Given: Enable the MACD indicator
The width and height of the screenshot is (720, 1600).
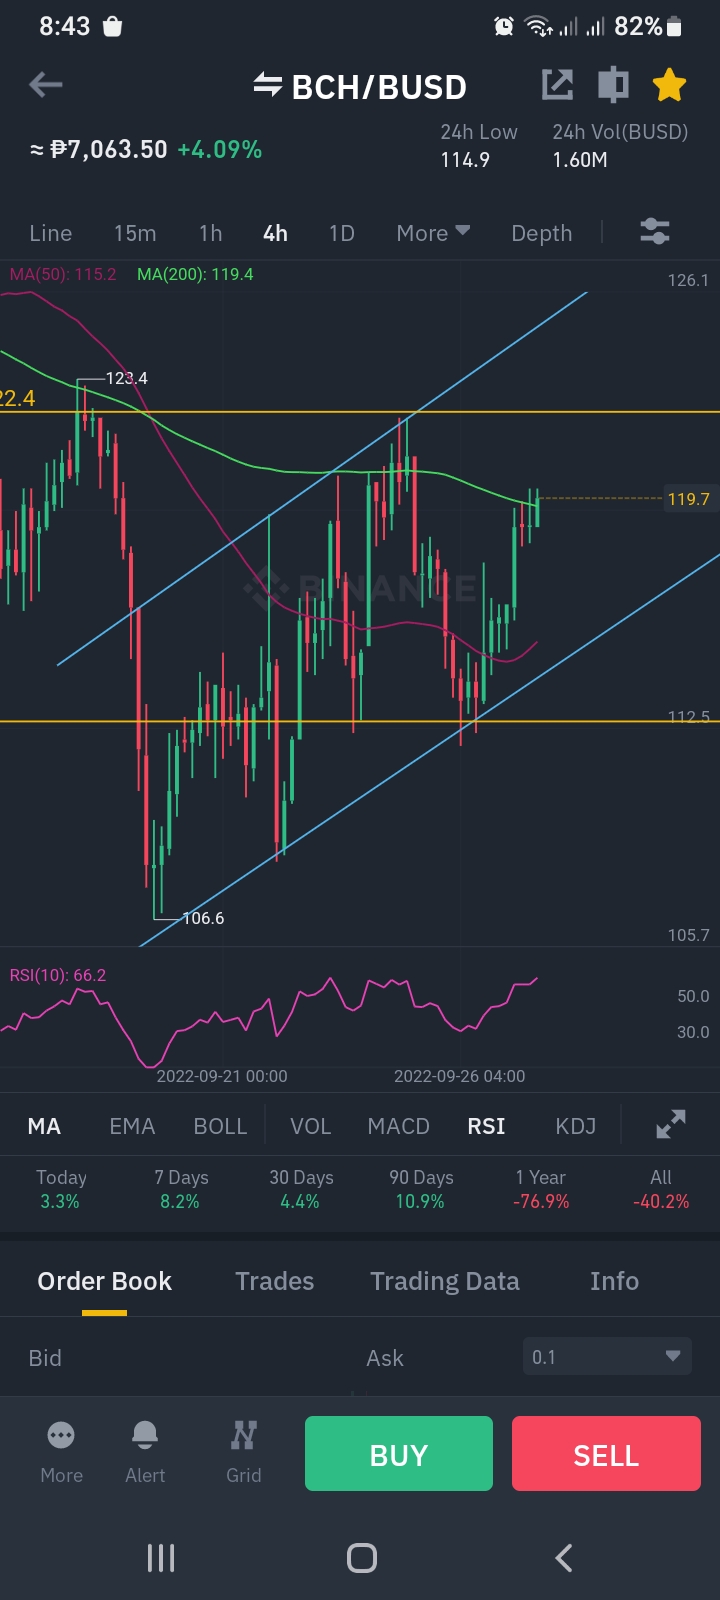Looking at the screenshot, I should point(398,1126).
